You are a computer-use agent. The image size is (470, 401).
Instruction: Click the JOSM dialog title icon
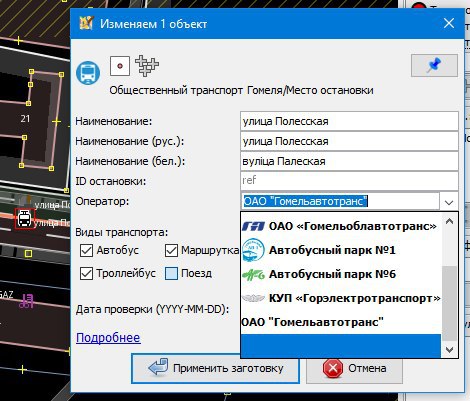pos(86,23)
